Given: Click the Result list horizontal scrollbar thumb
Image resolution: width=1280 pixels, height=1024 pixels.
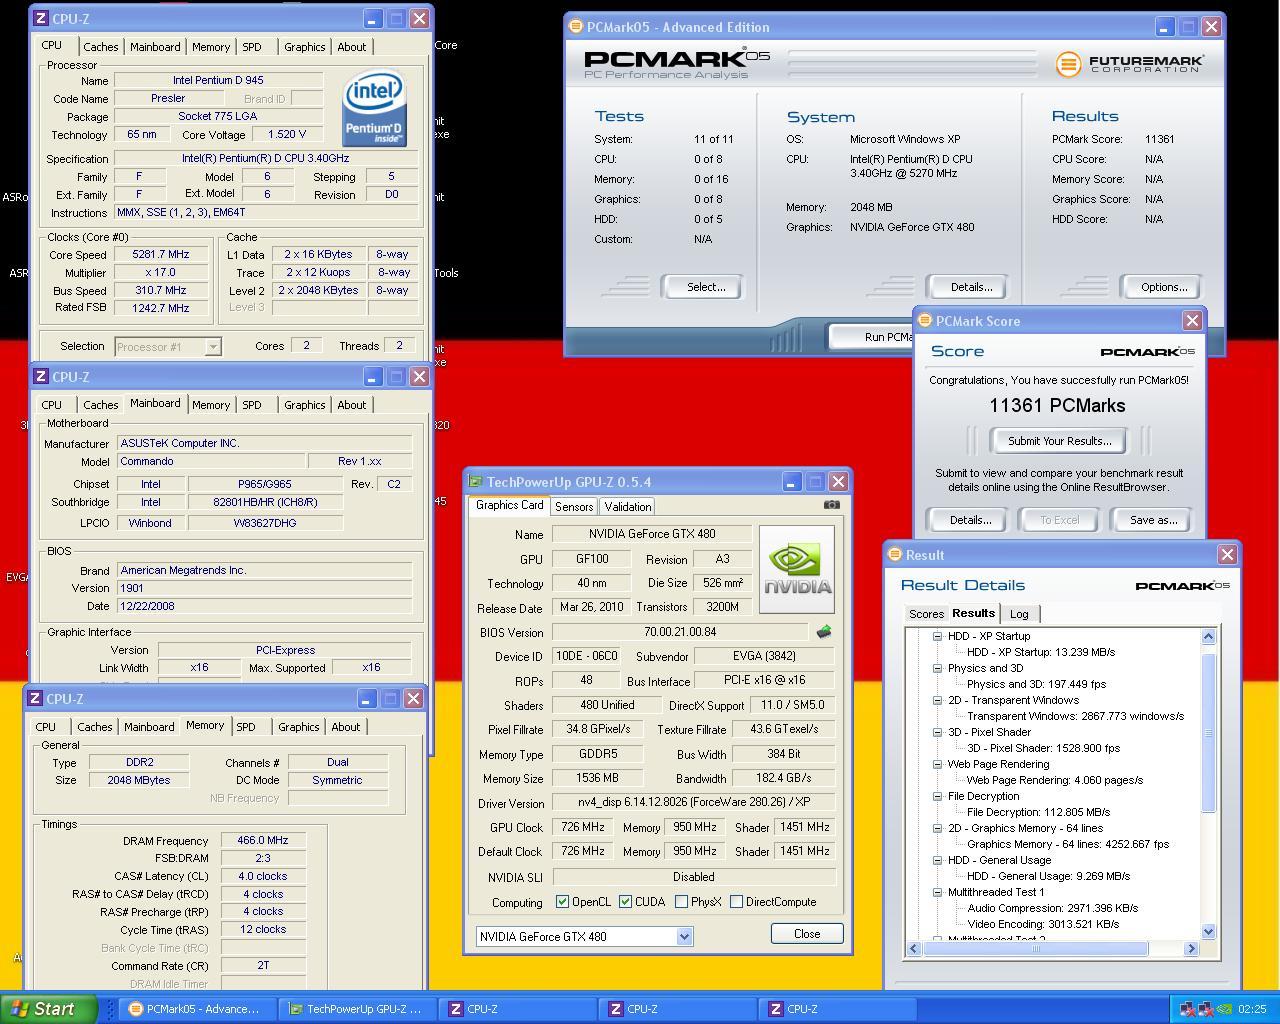Looking at the screenshot, I should coord(1035,948).
